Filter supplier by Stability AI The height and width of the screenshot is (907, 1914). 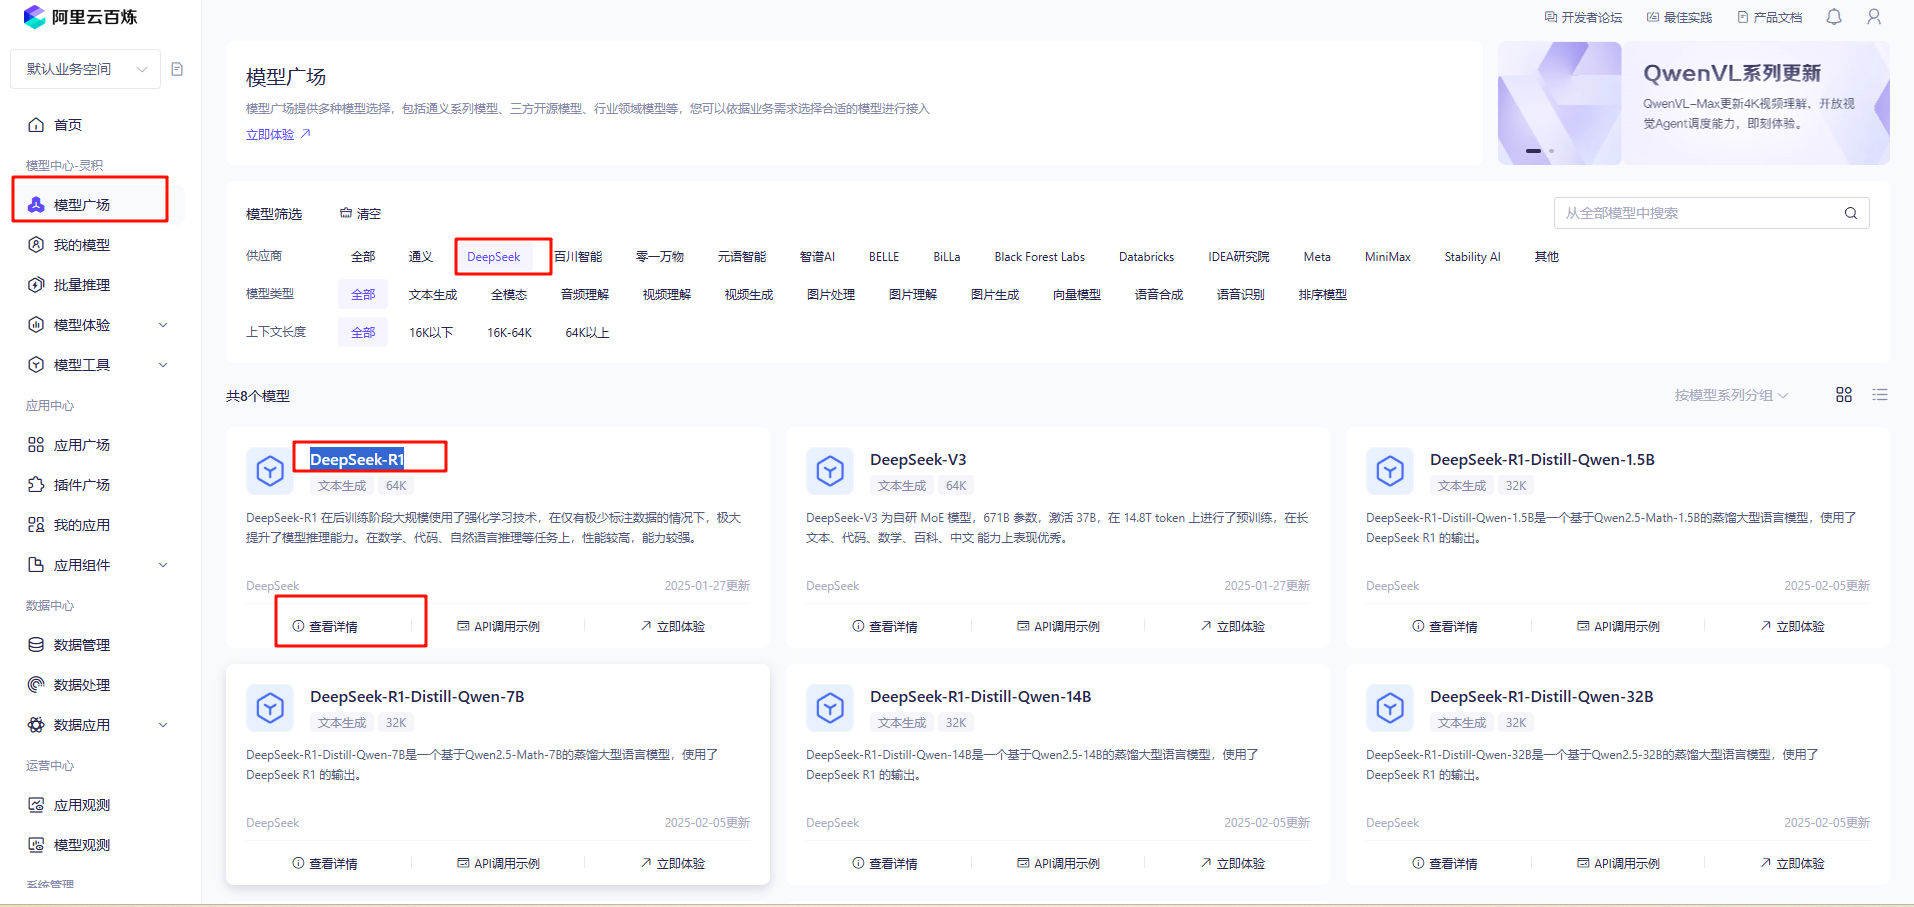tap(1472, 257)
